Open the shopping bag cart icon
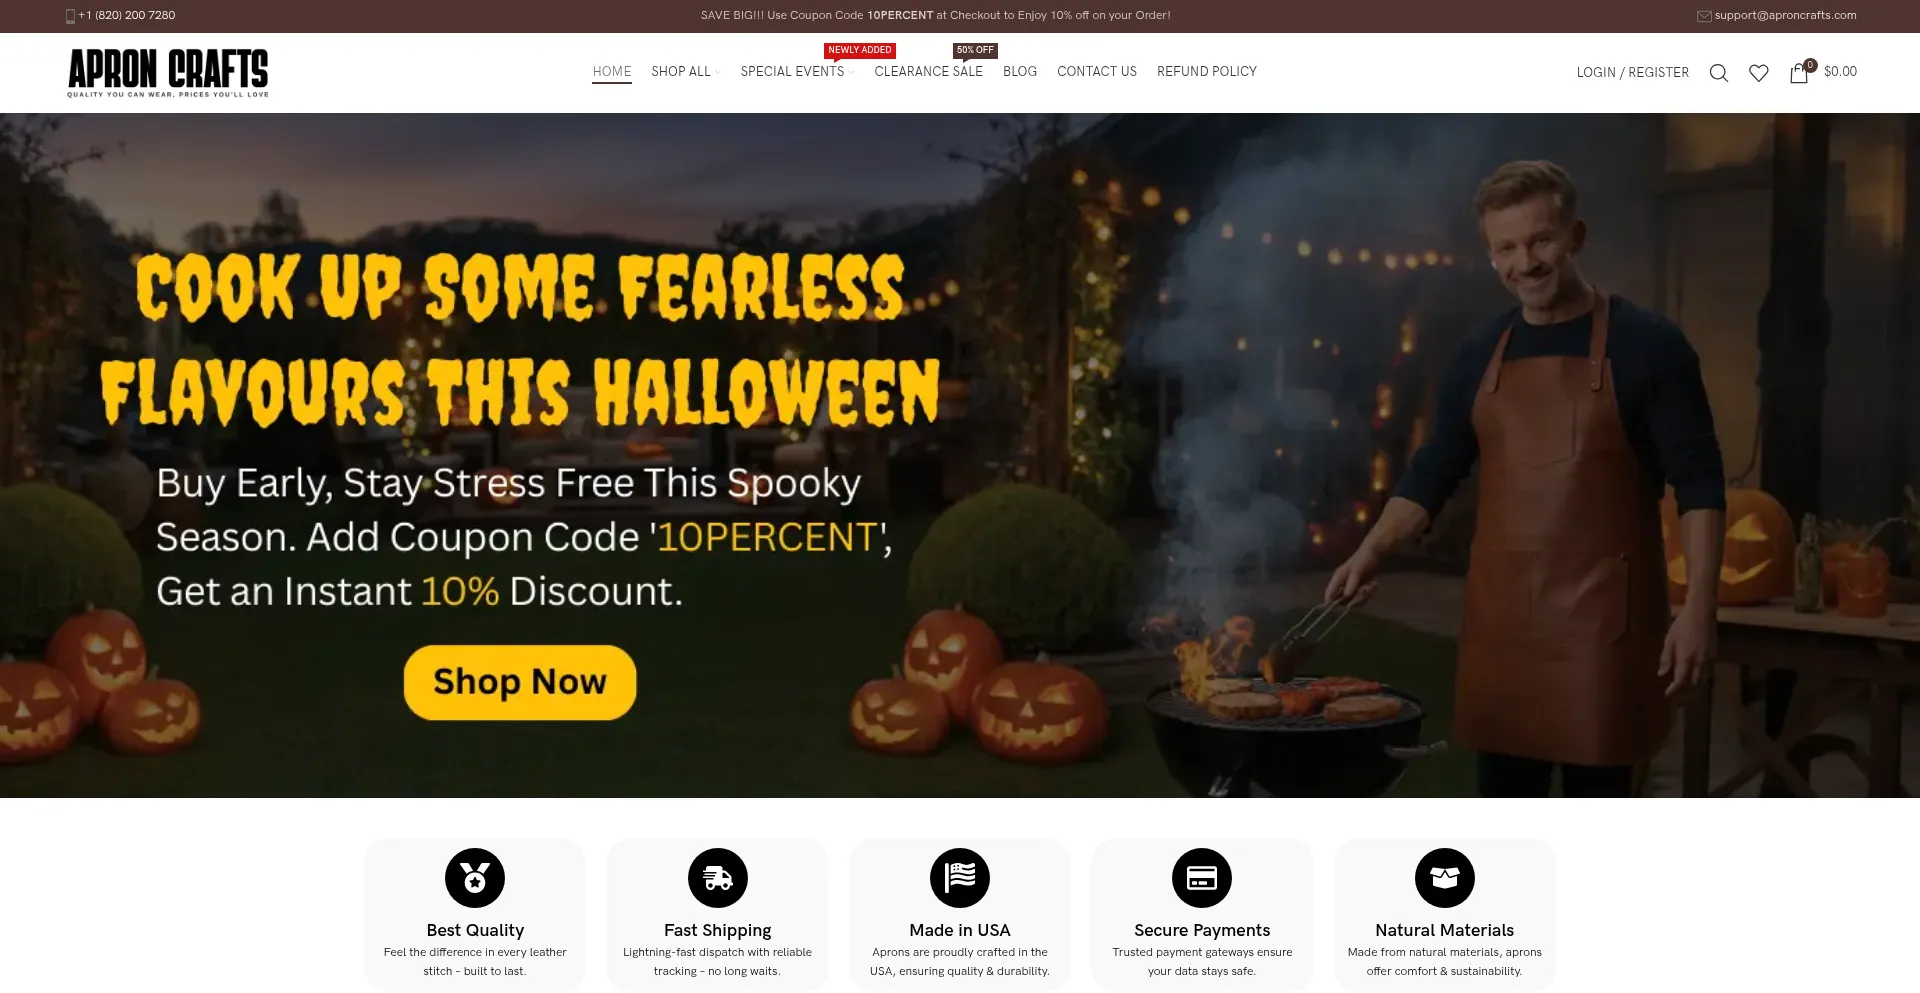 click(1799, 73)
